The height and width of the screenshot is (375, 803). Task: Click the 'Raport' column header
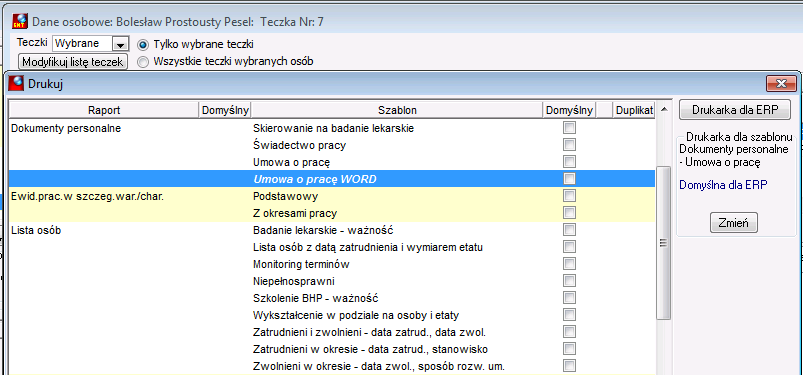pyautogui.click(x=104, y=110)
